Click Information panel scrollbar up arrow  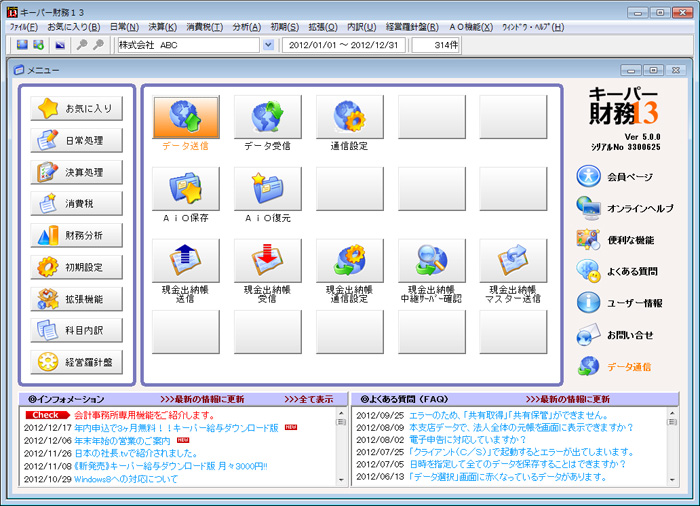341,413
